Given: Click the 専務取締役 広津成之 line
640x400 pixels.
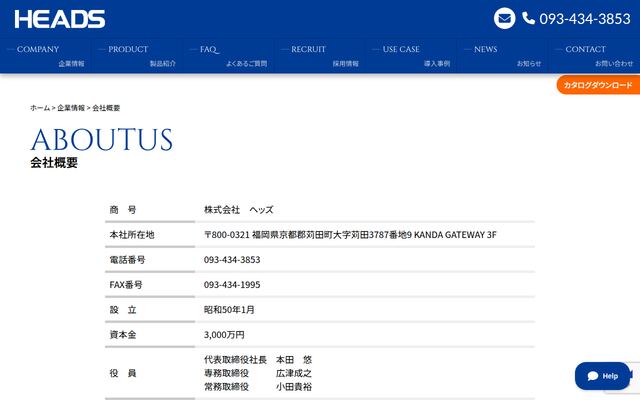Looking at the screenshot, I should pyautogui.click(x=258, y=373).
